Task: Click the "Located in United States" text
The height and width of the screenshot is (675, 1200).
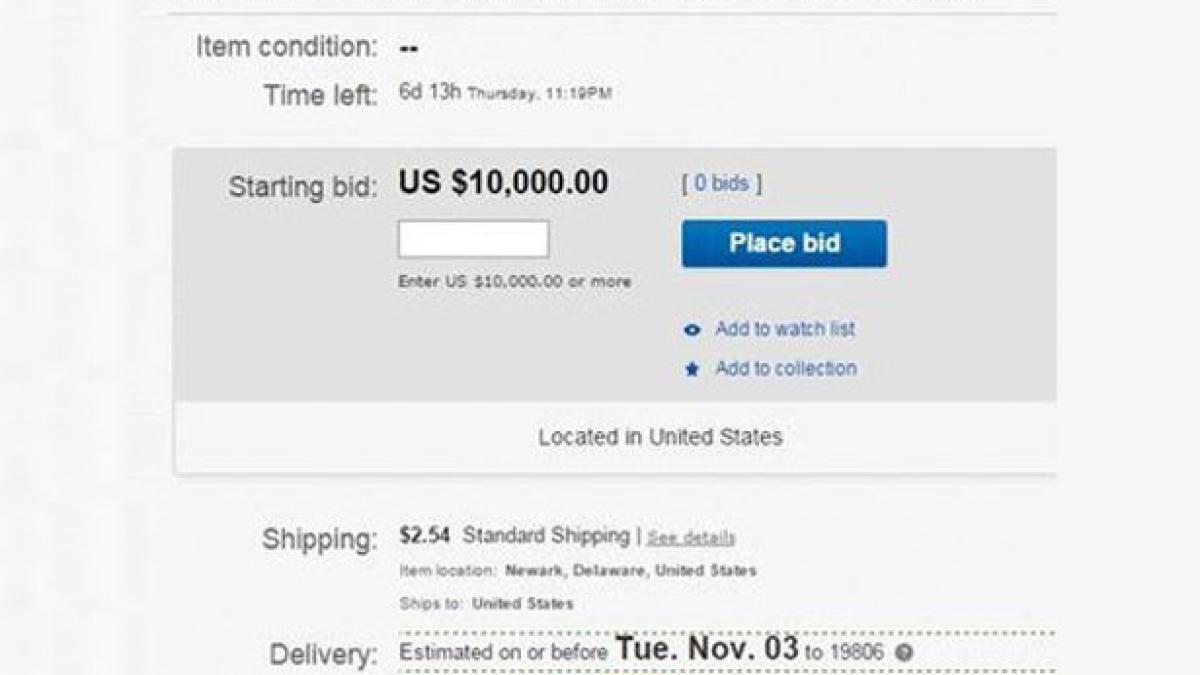Action: click(x=660, y=437)
